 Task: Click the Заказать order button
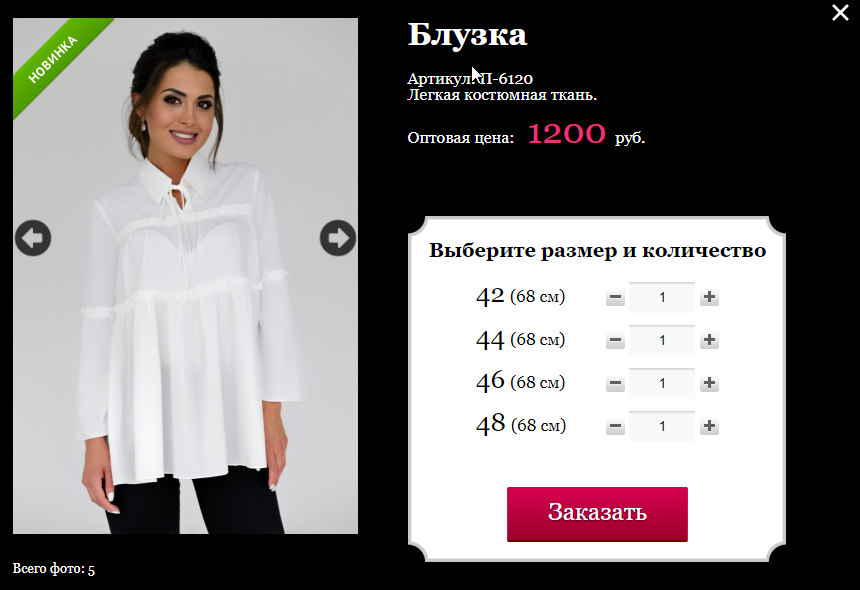[597, 514]
